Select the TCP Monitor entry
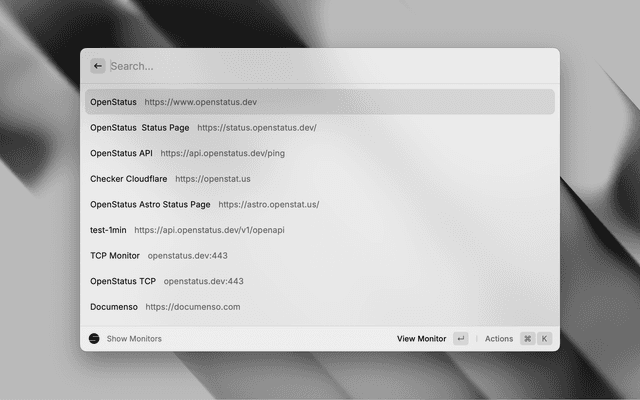Screen dimensions: 640x400 tap(115, 255)
